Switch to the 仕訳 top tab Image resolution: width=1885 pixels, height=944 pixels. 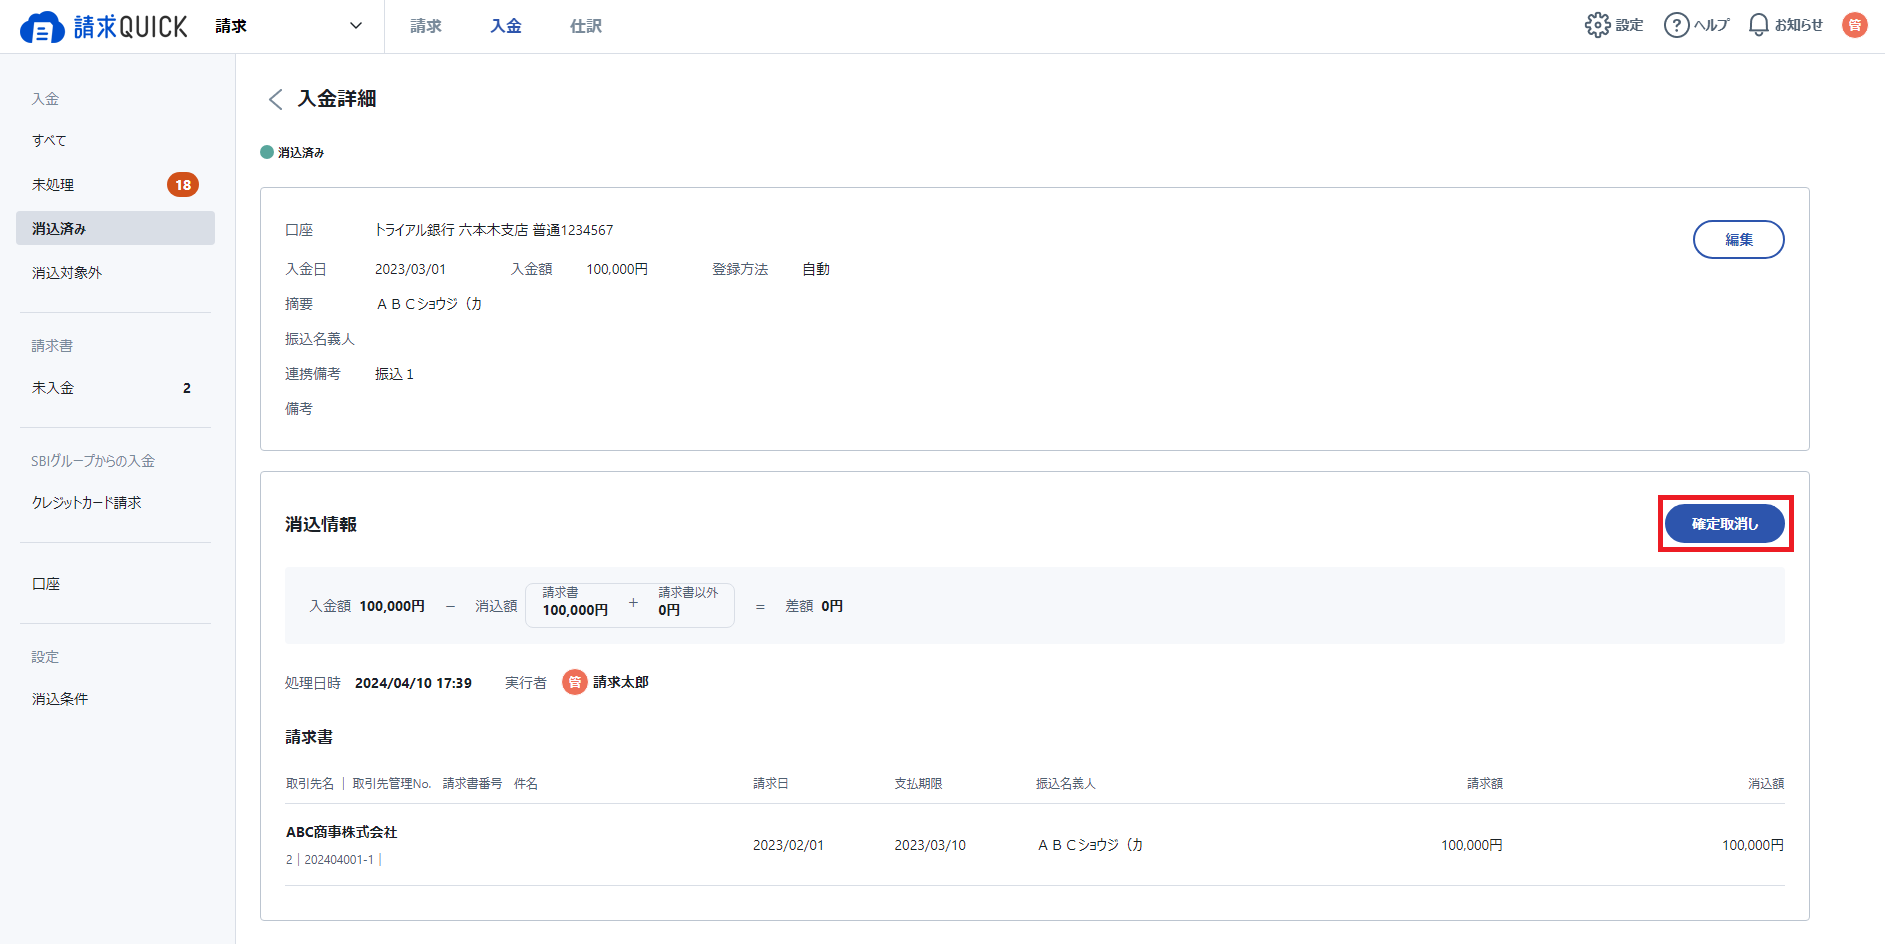pos(586,26)
